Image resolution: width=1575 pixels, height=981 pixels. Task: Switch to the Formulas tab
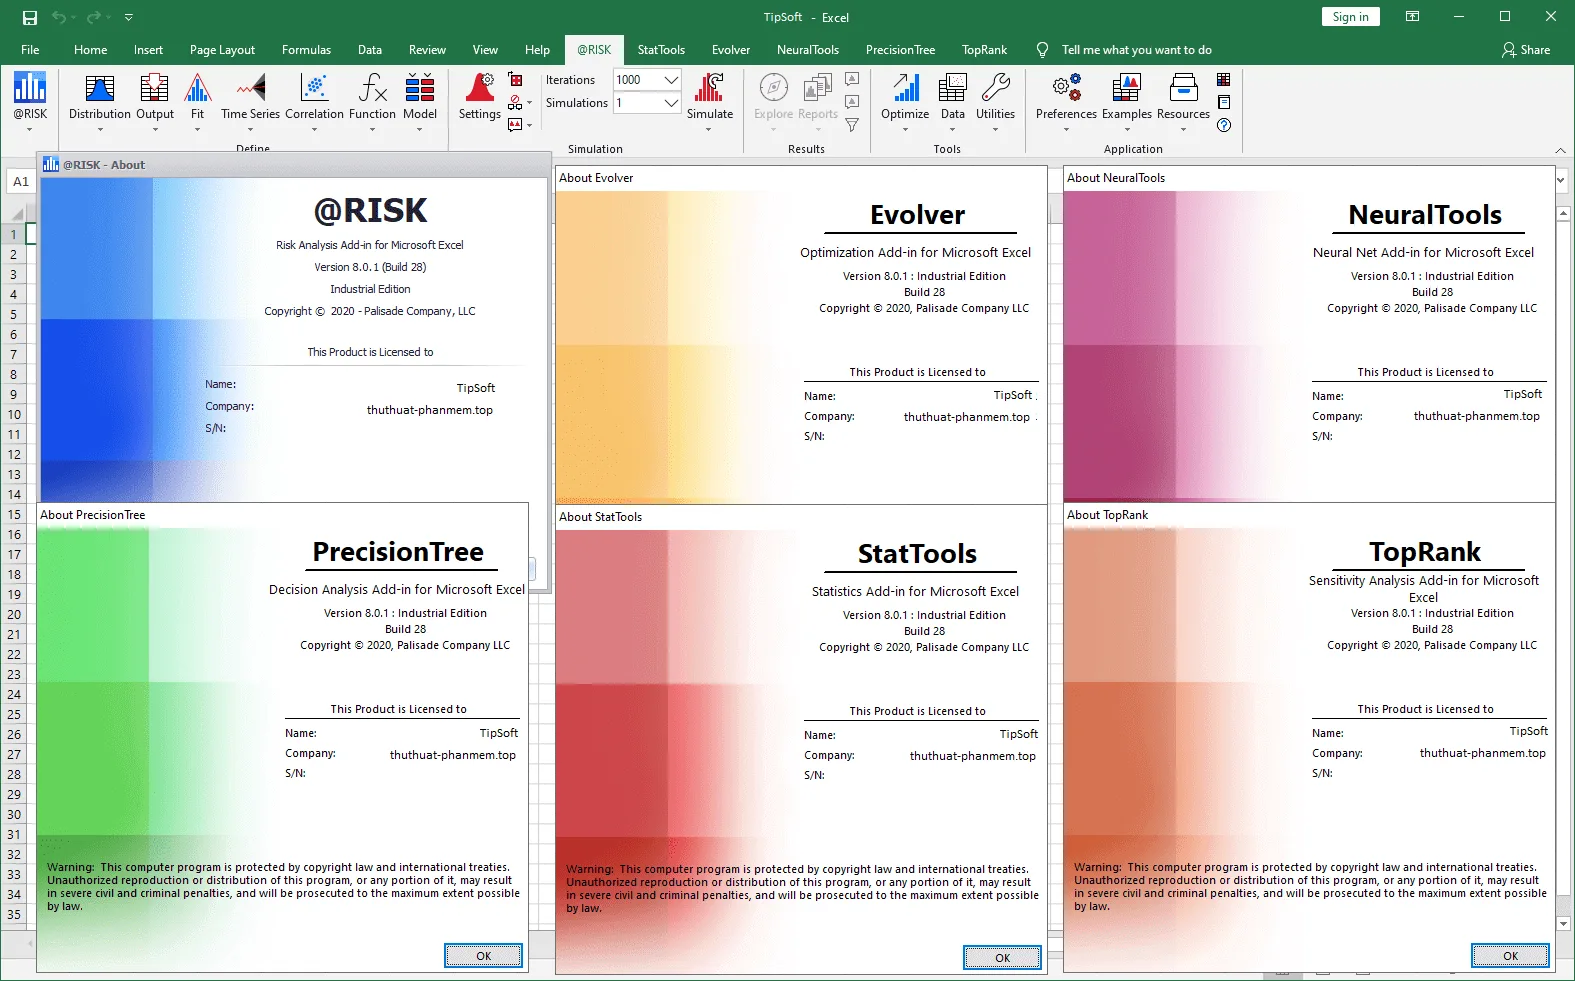pyautogui.click(x=306, y=50)
